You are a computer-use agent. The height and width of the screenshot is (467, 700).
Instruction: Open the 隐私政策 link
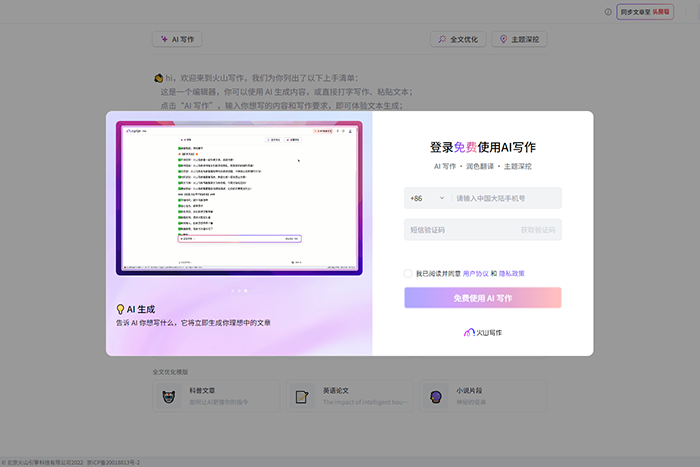pos(512,273)
